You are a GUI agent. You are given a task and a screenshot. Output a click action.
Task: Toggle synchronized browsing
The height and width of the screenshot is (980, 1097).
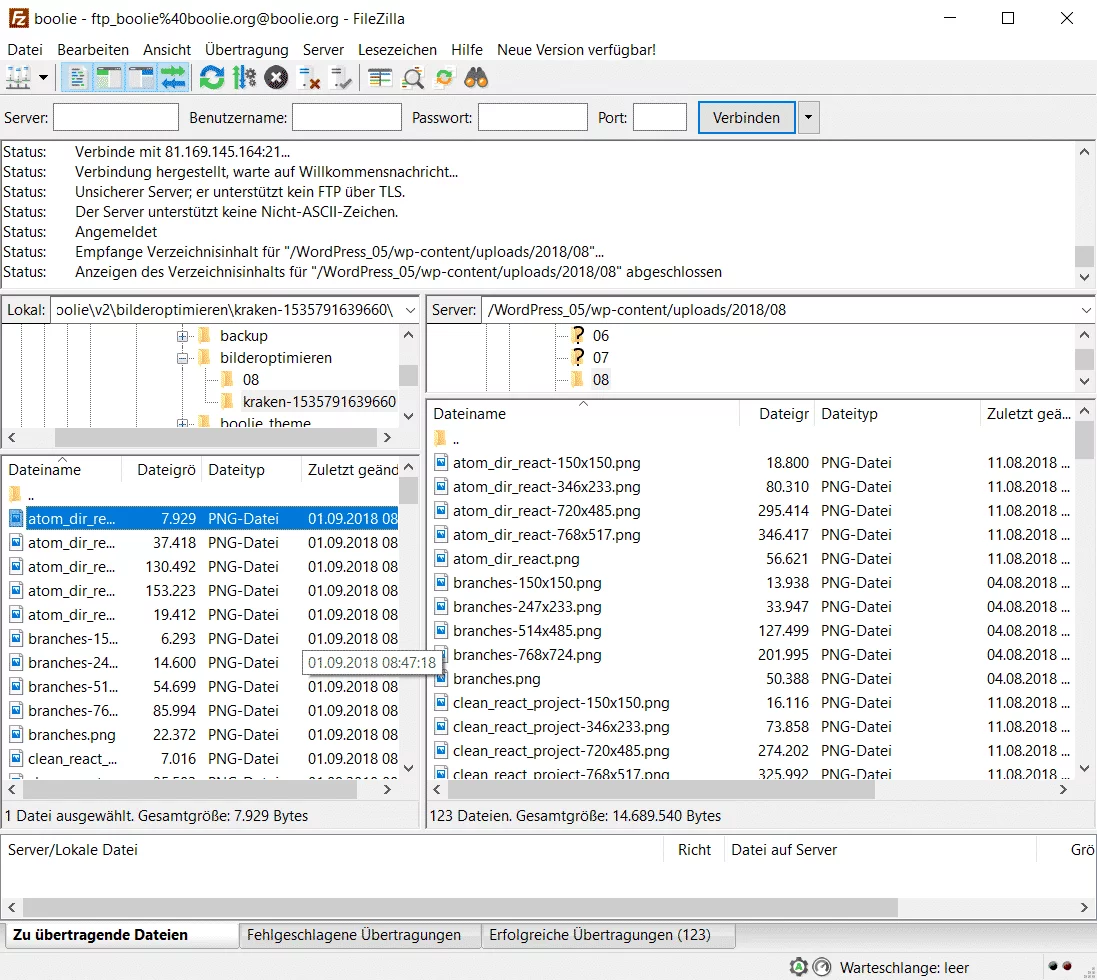444,78
